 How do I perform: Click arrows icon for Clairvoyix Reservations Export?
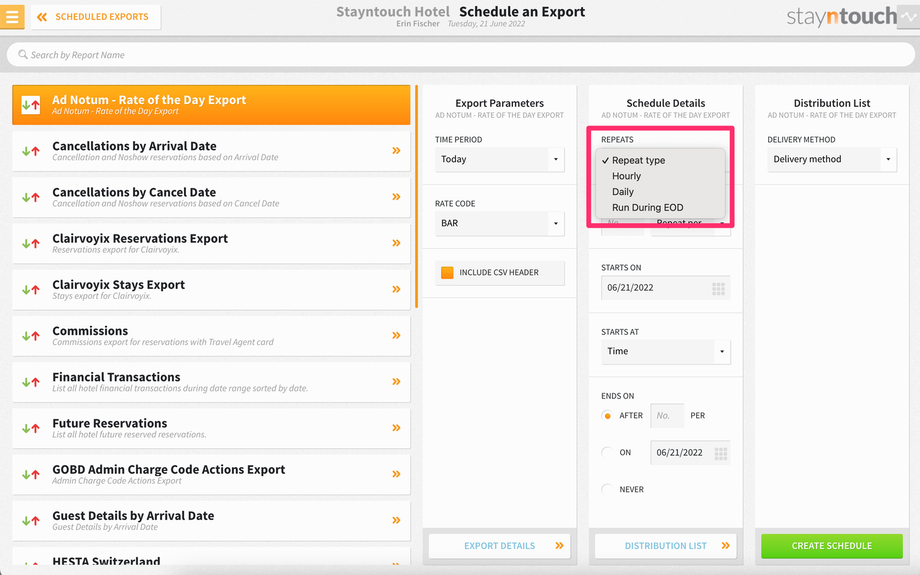click(31, 243)
